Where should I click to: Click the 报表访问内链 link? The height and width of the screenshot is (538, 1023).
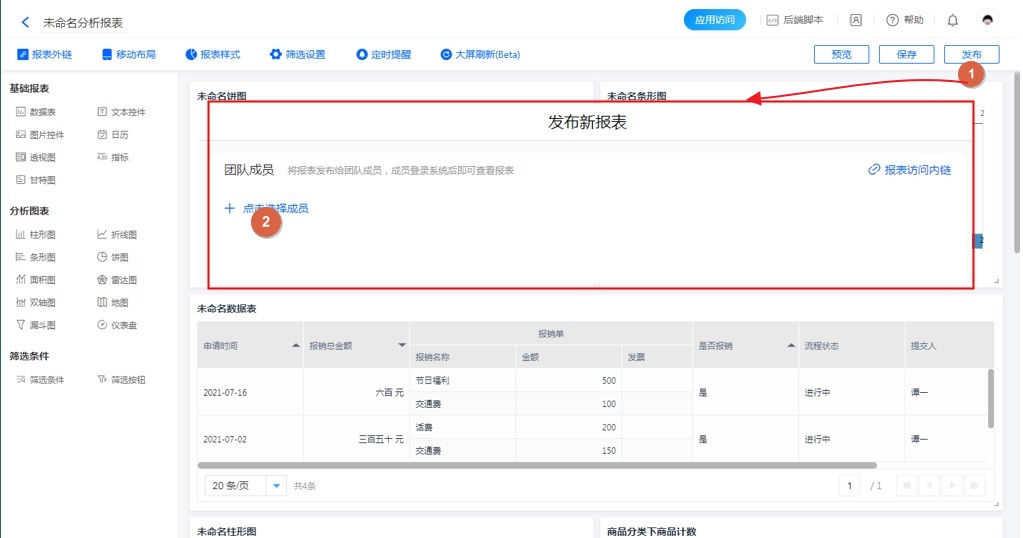pyautogui.click(x=909, y=170)
